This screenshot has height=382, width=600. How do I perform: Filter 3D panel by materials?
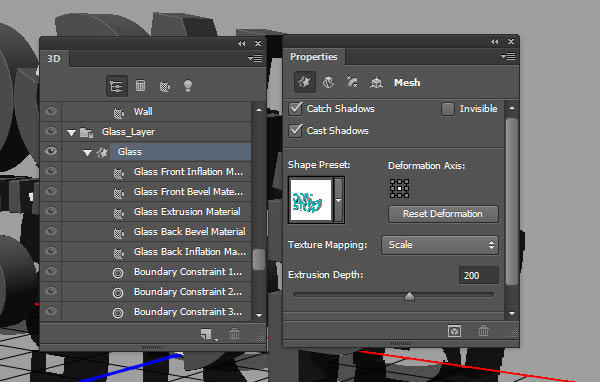coord(165,86)
